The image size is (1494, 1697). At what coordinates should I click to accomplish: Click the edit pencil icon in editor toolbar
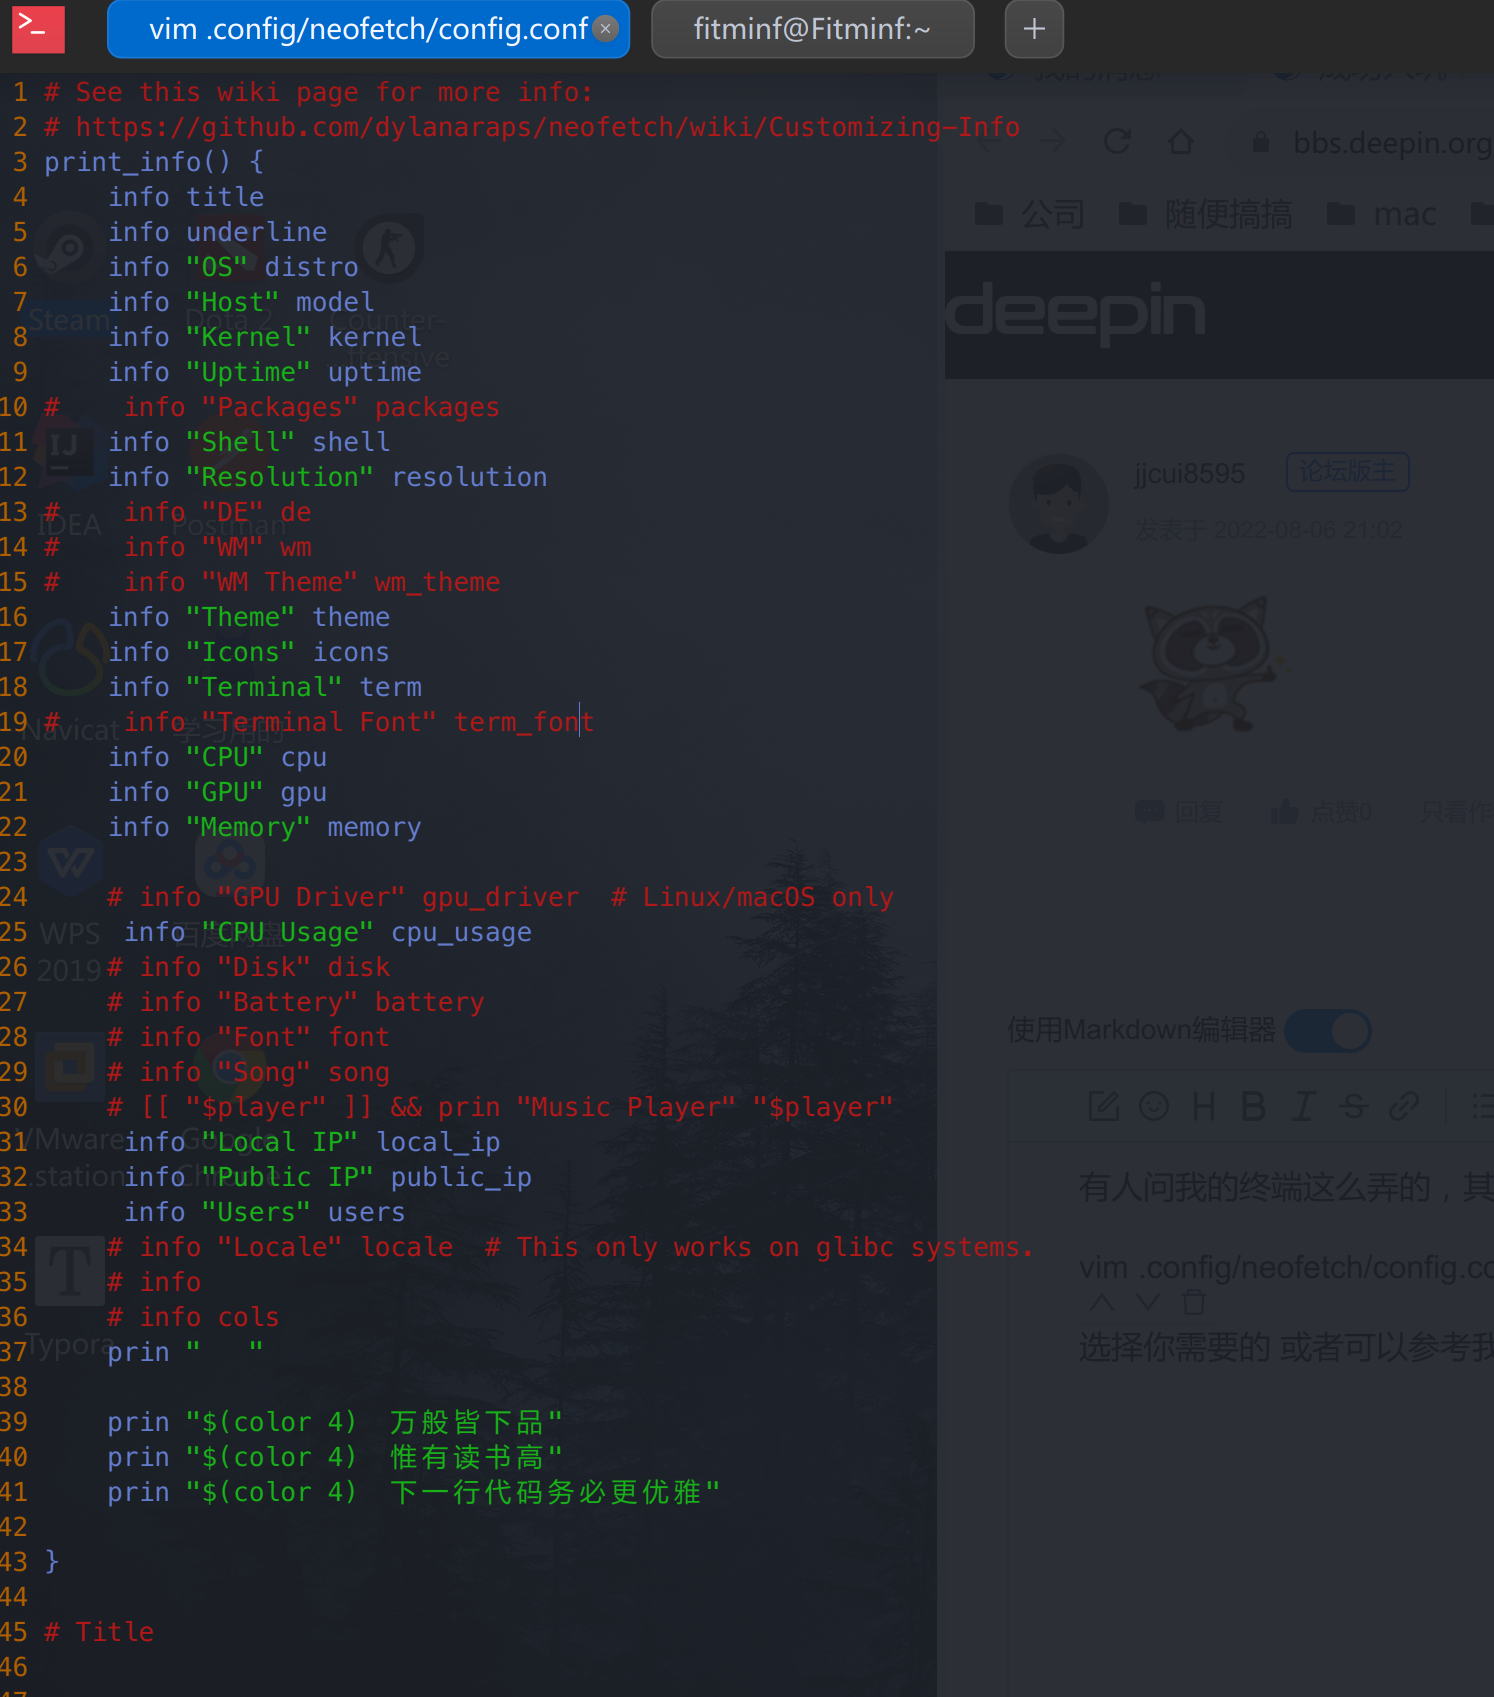(x=1104, y=1106)
